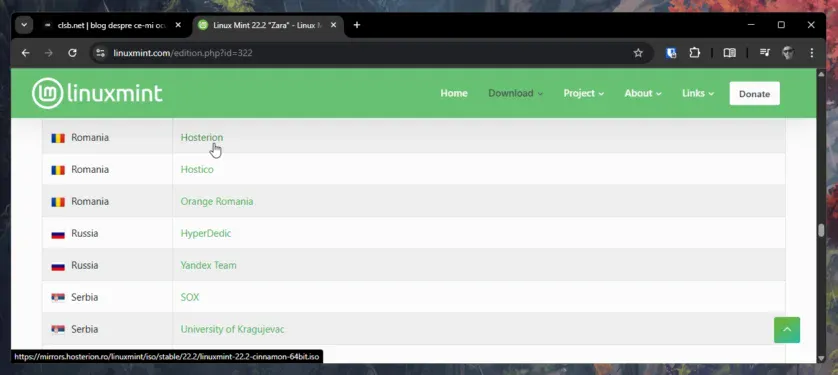Click the Linux Mint logo
Screen dimensions: 838x375
click(97, 93)
